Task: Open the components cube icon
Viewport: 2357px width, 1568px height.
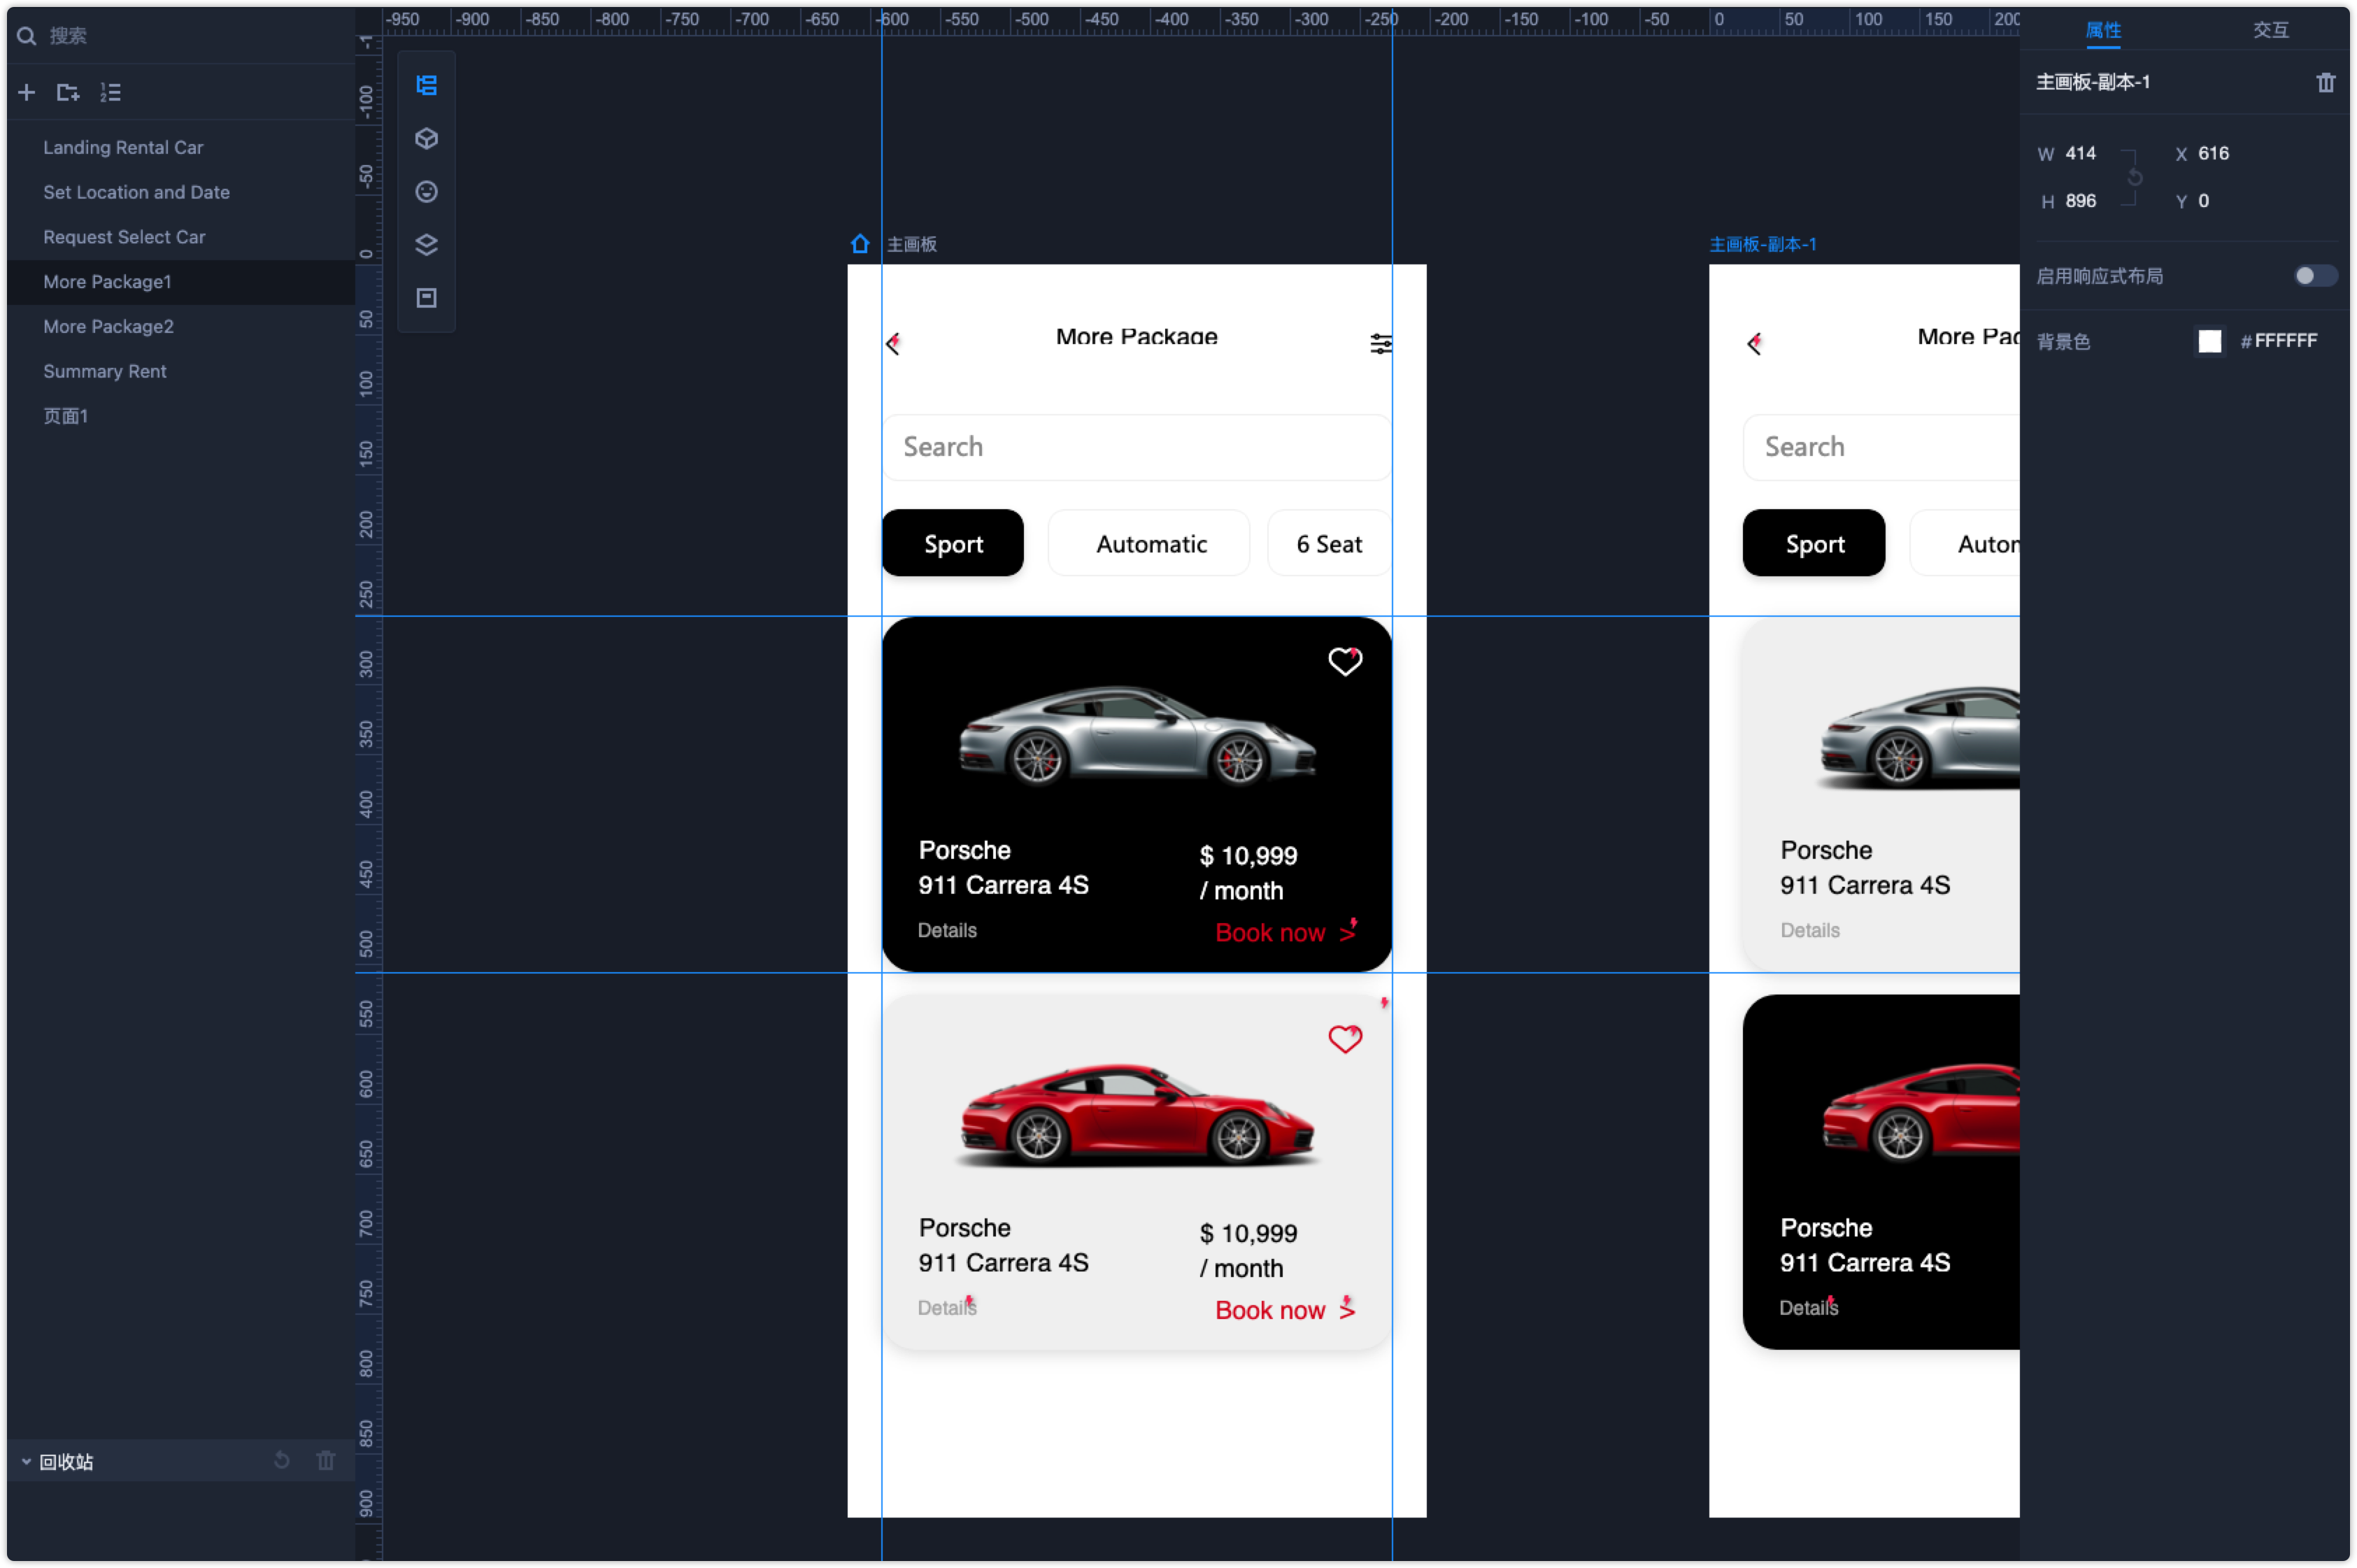Action: pos(427,138)
